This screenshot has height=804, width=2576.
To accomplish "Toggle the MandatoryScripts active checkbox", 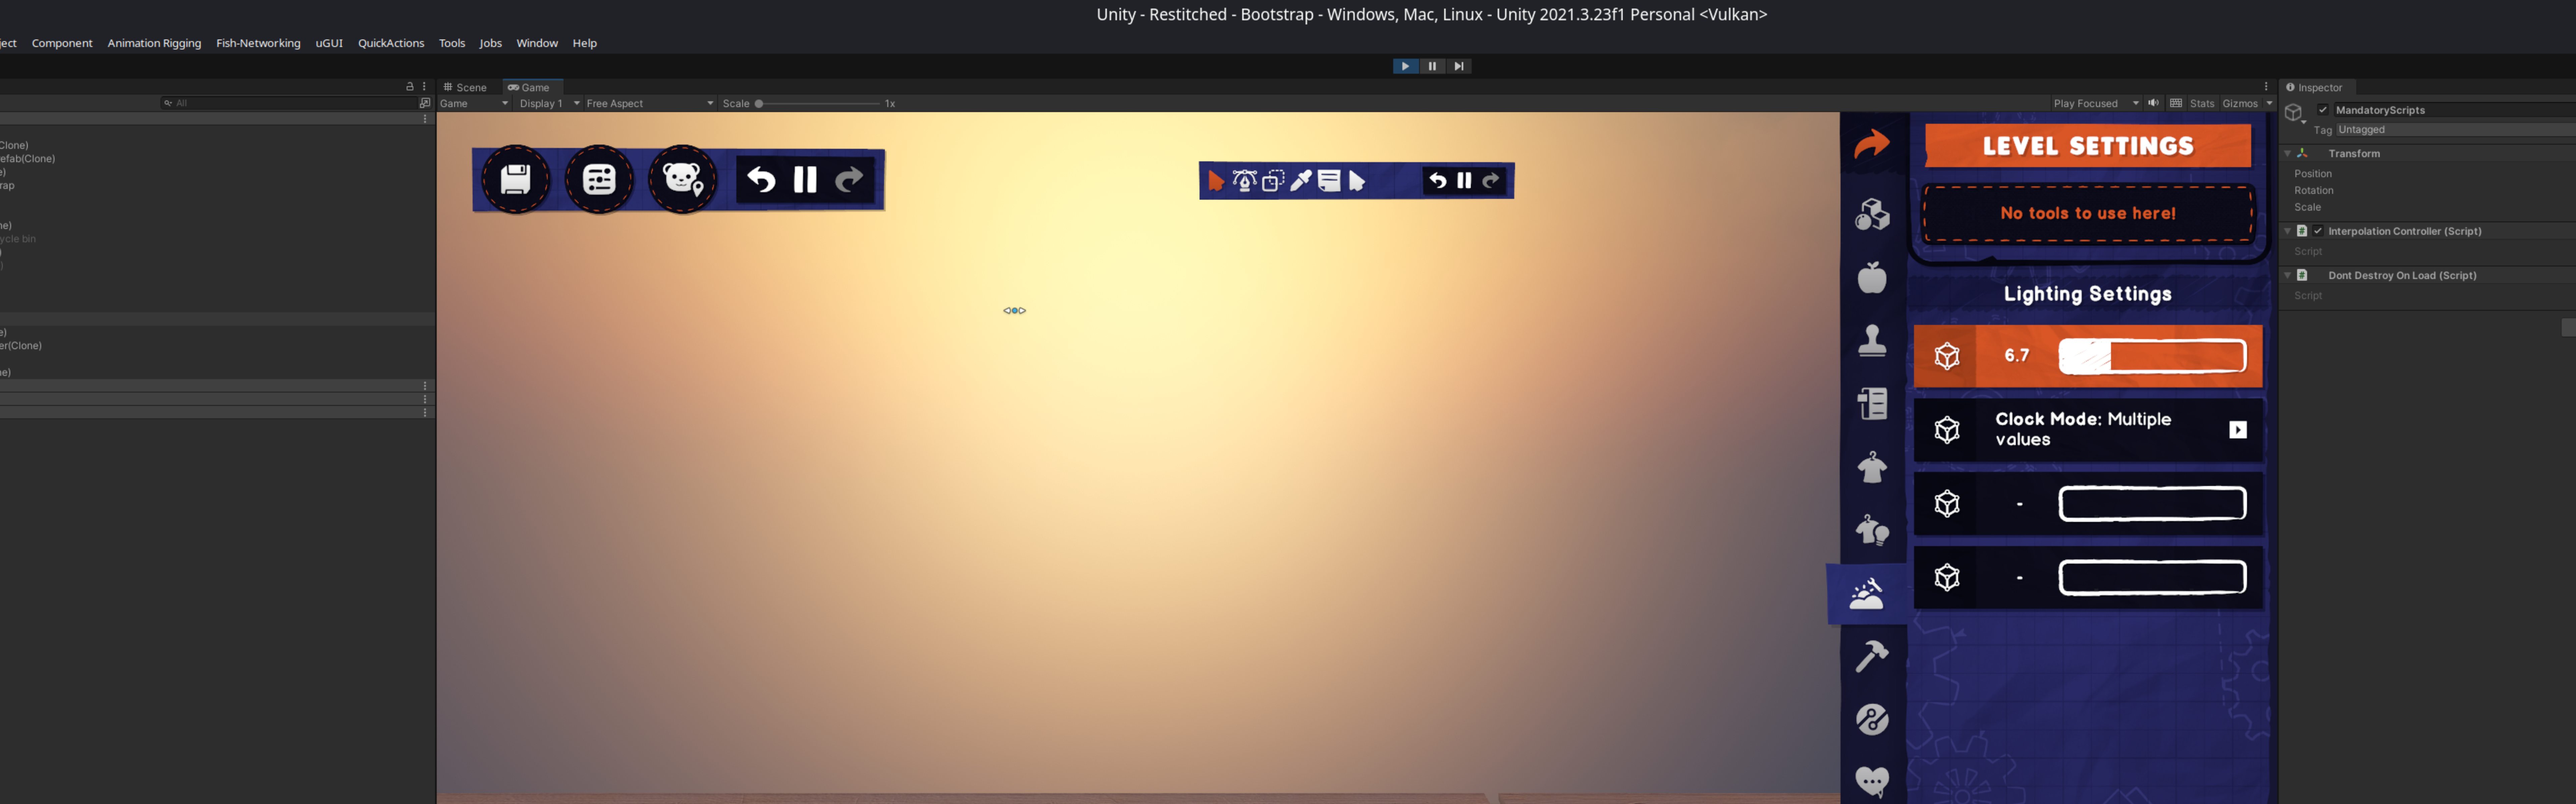I will pos(2323,110).
